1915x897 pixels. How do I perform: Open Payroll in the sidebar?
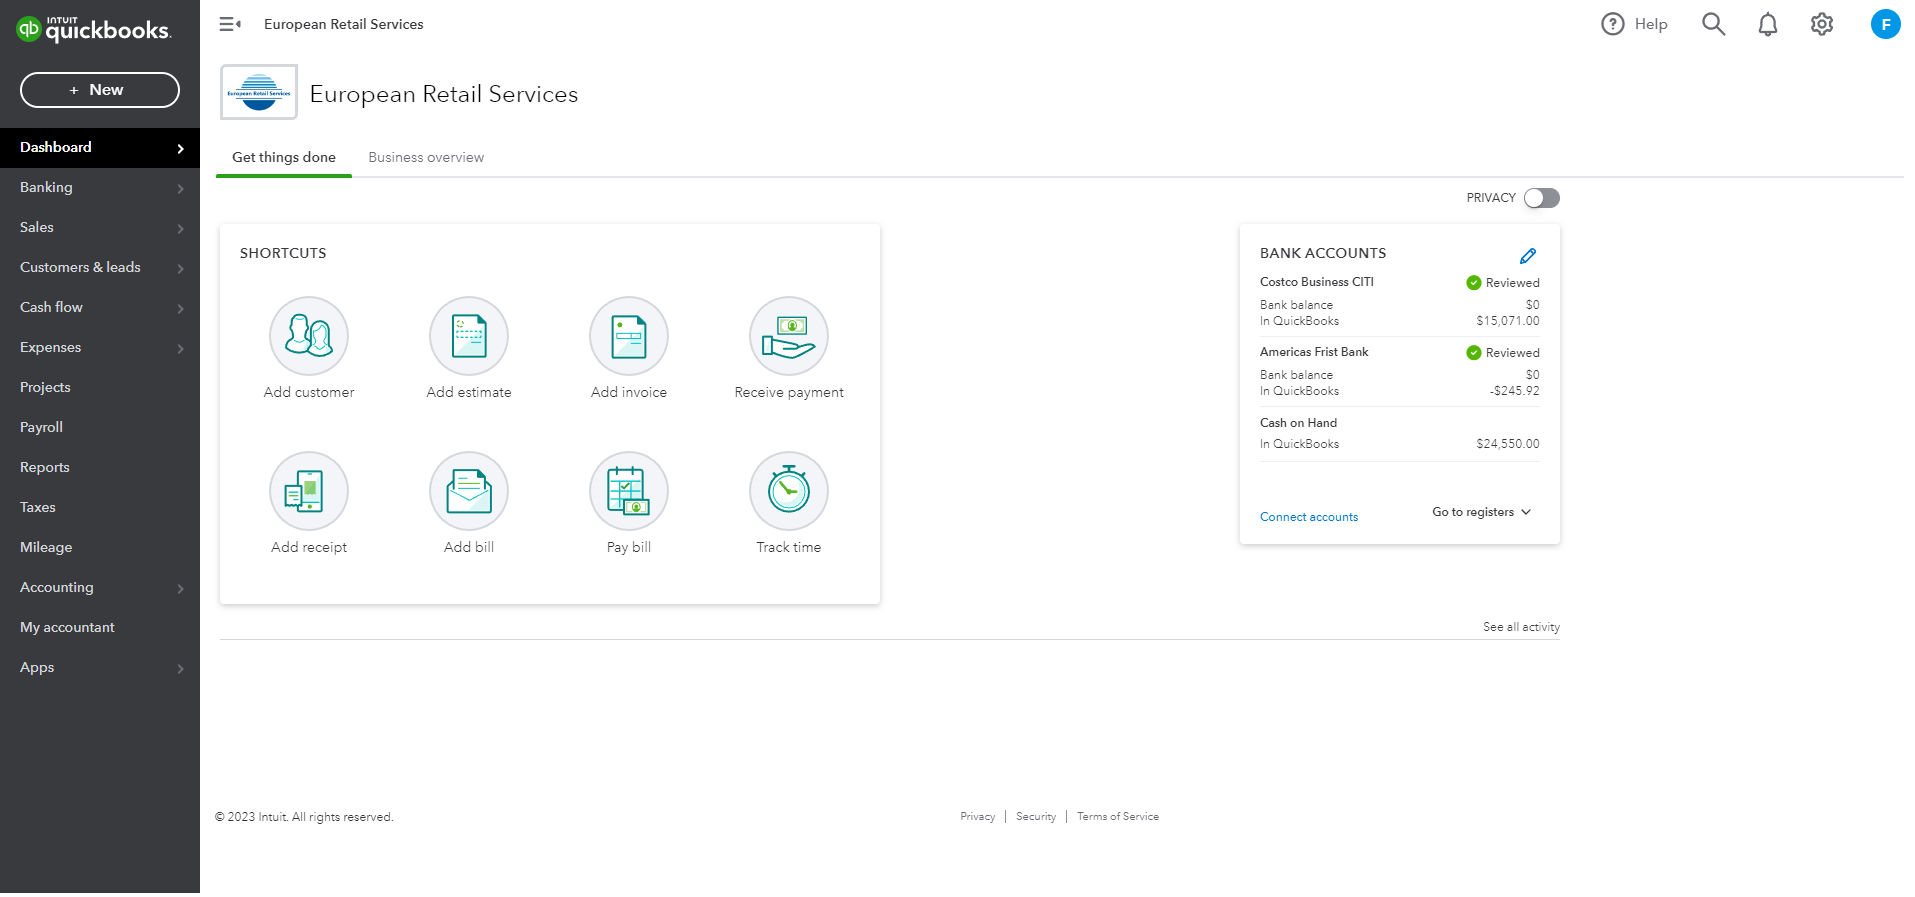coord(100,427)
